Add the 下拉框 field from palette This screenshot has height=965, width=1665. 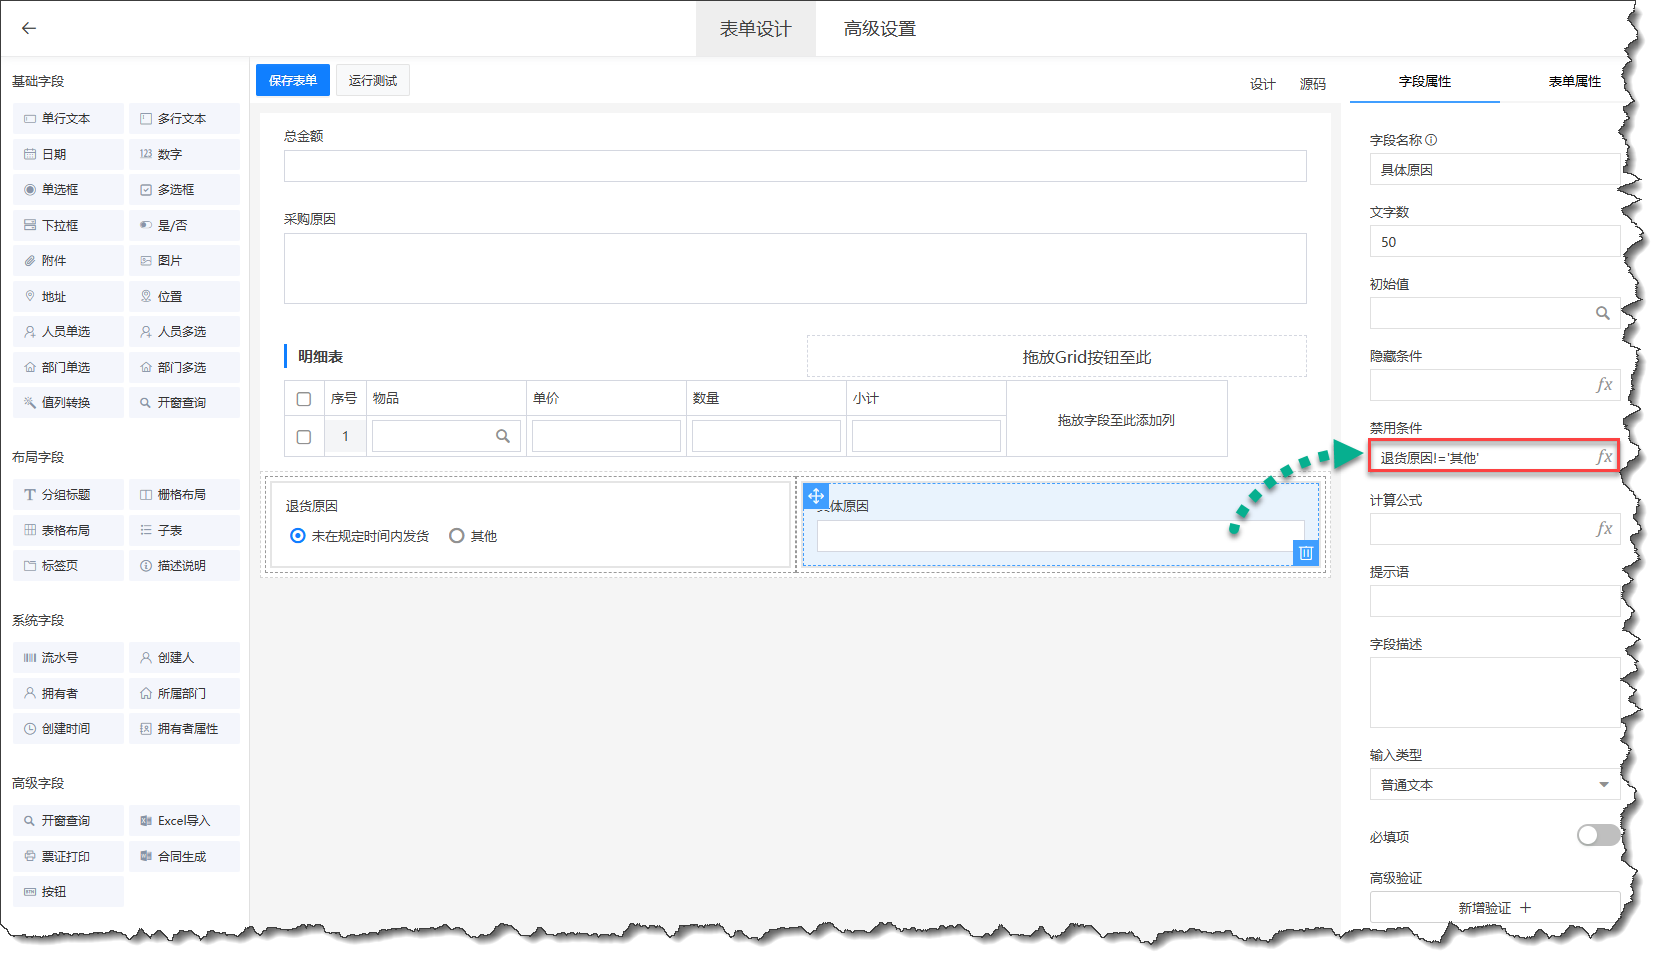coord(68,225)
